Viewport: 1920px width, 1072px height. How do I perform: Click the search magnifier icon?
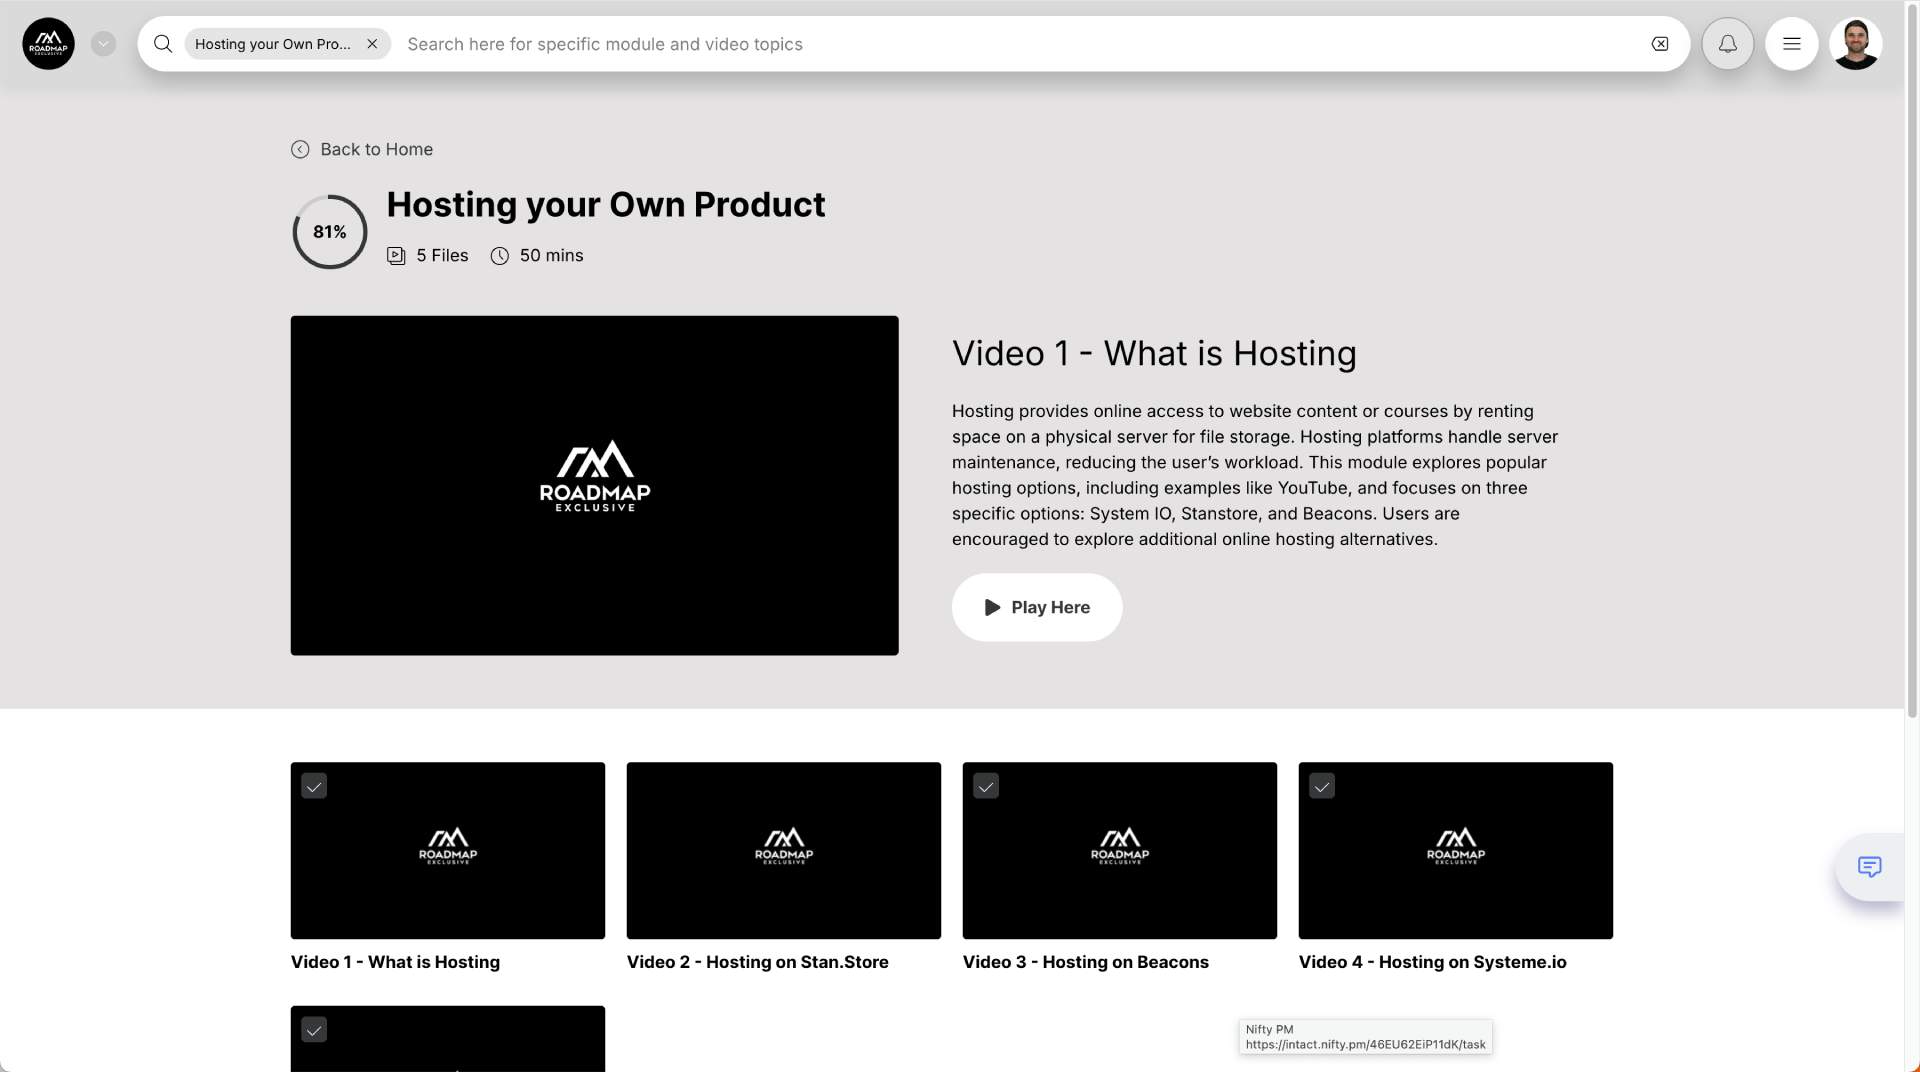[163, 44]
